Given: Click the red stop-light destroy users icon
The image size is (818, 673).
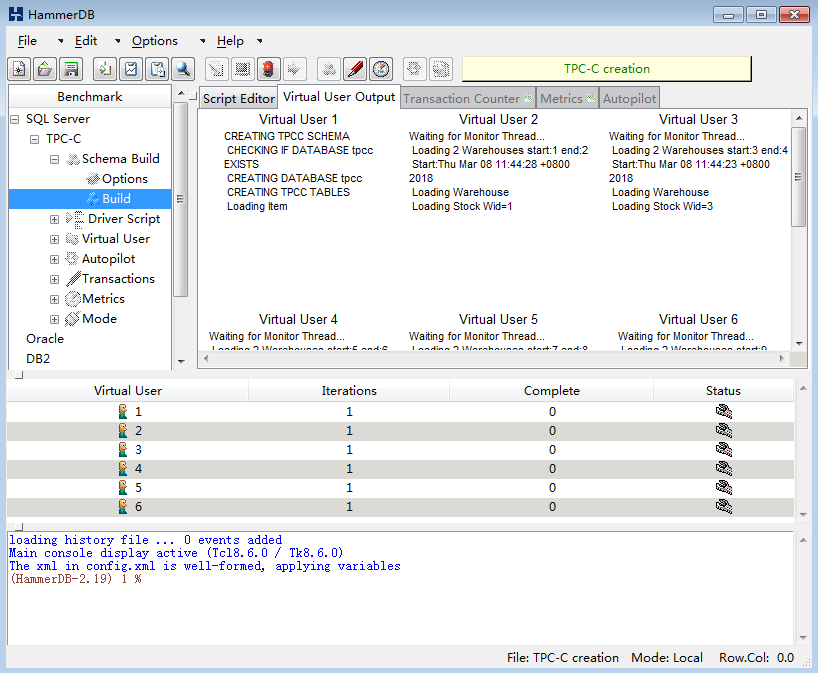Looking at the screenshot, I should (269, 69).
